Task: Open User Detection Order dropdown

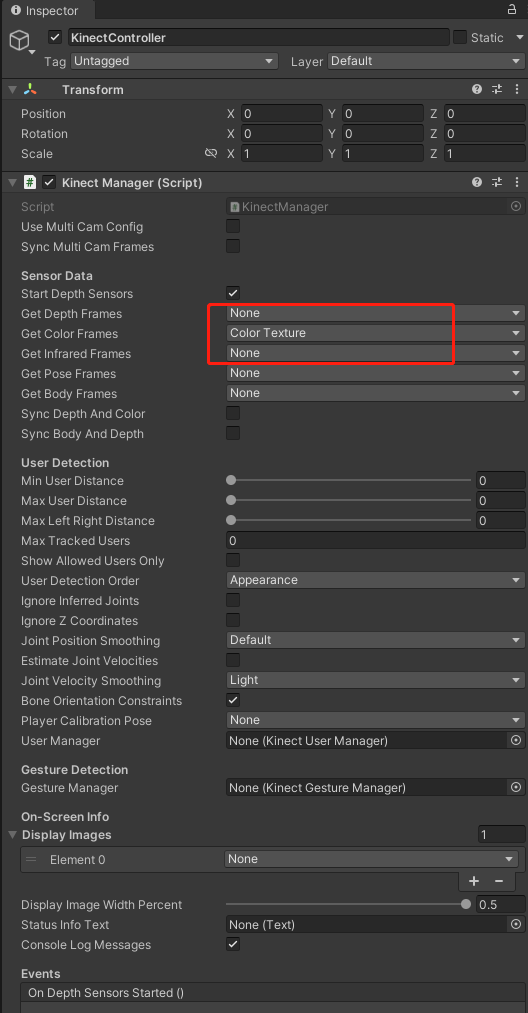Action: [375, 580]
